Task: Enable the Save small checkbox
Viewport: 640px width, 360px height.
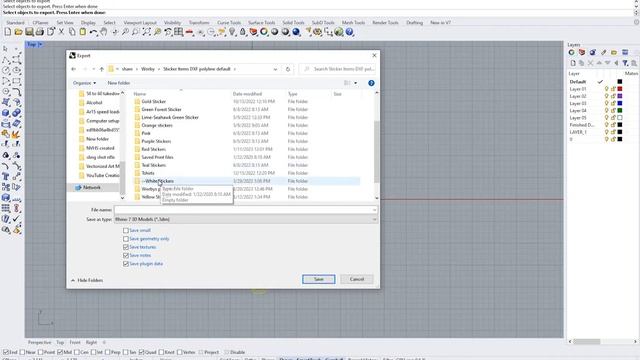Action: pyautogui.click(x=126, y=231)
